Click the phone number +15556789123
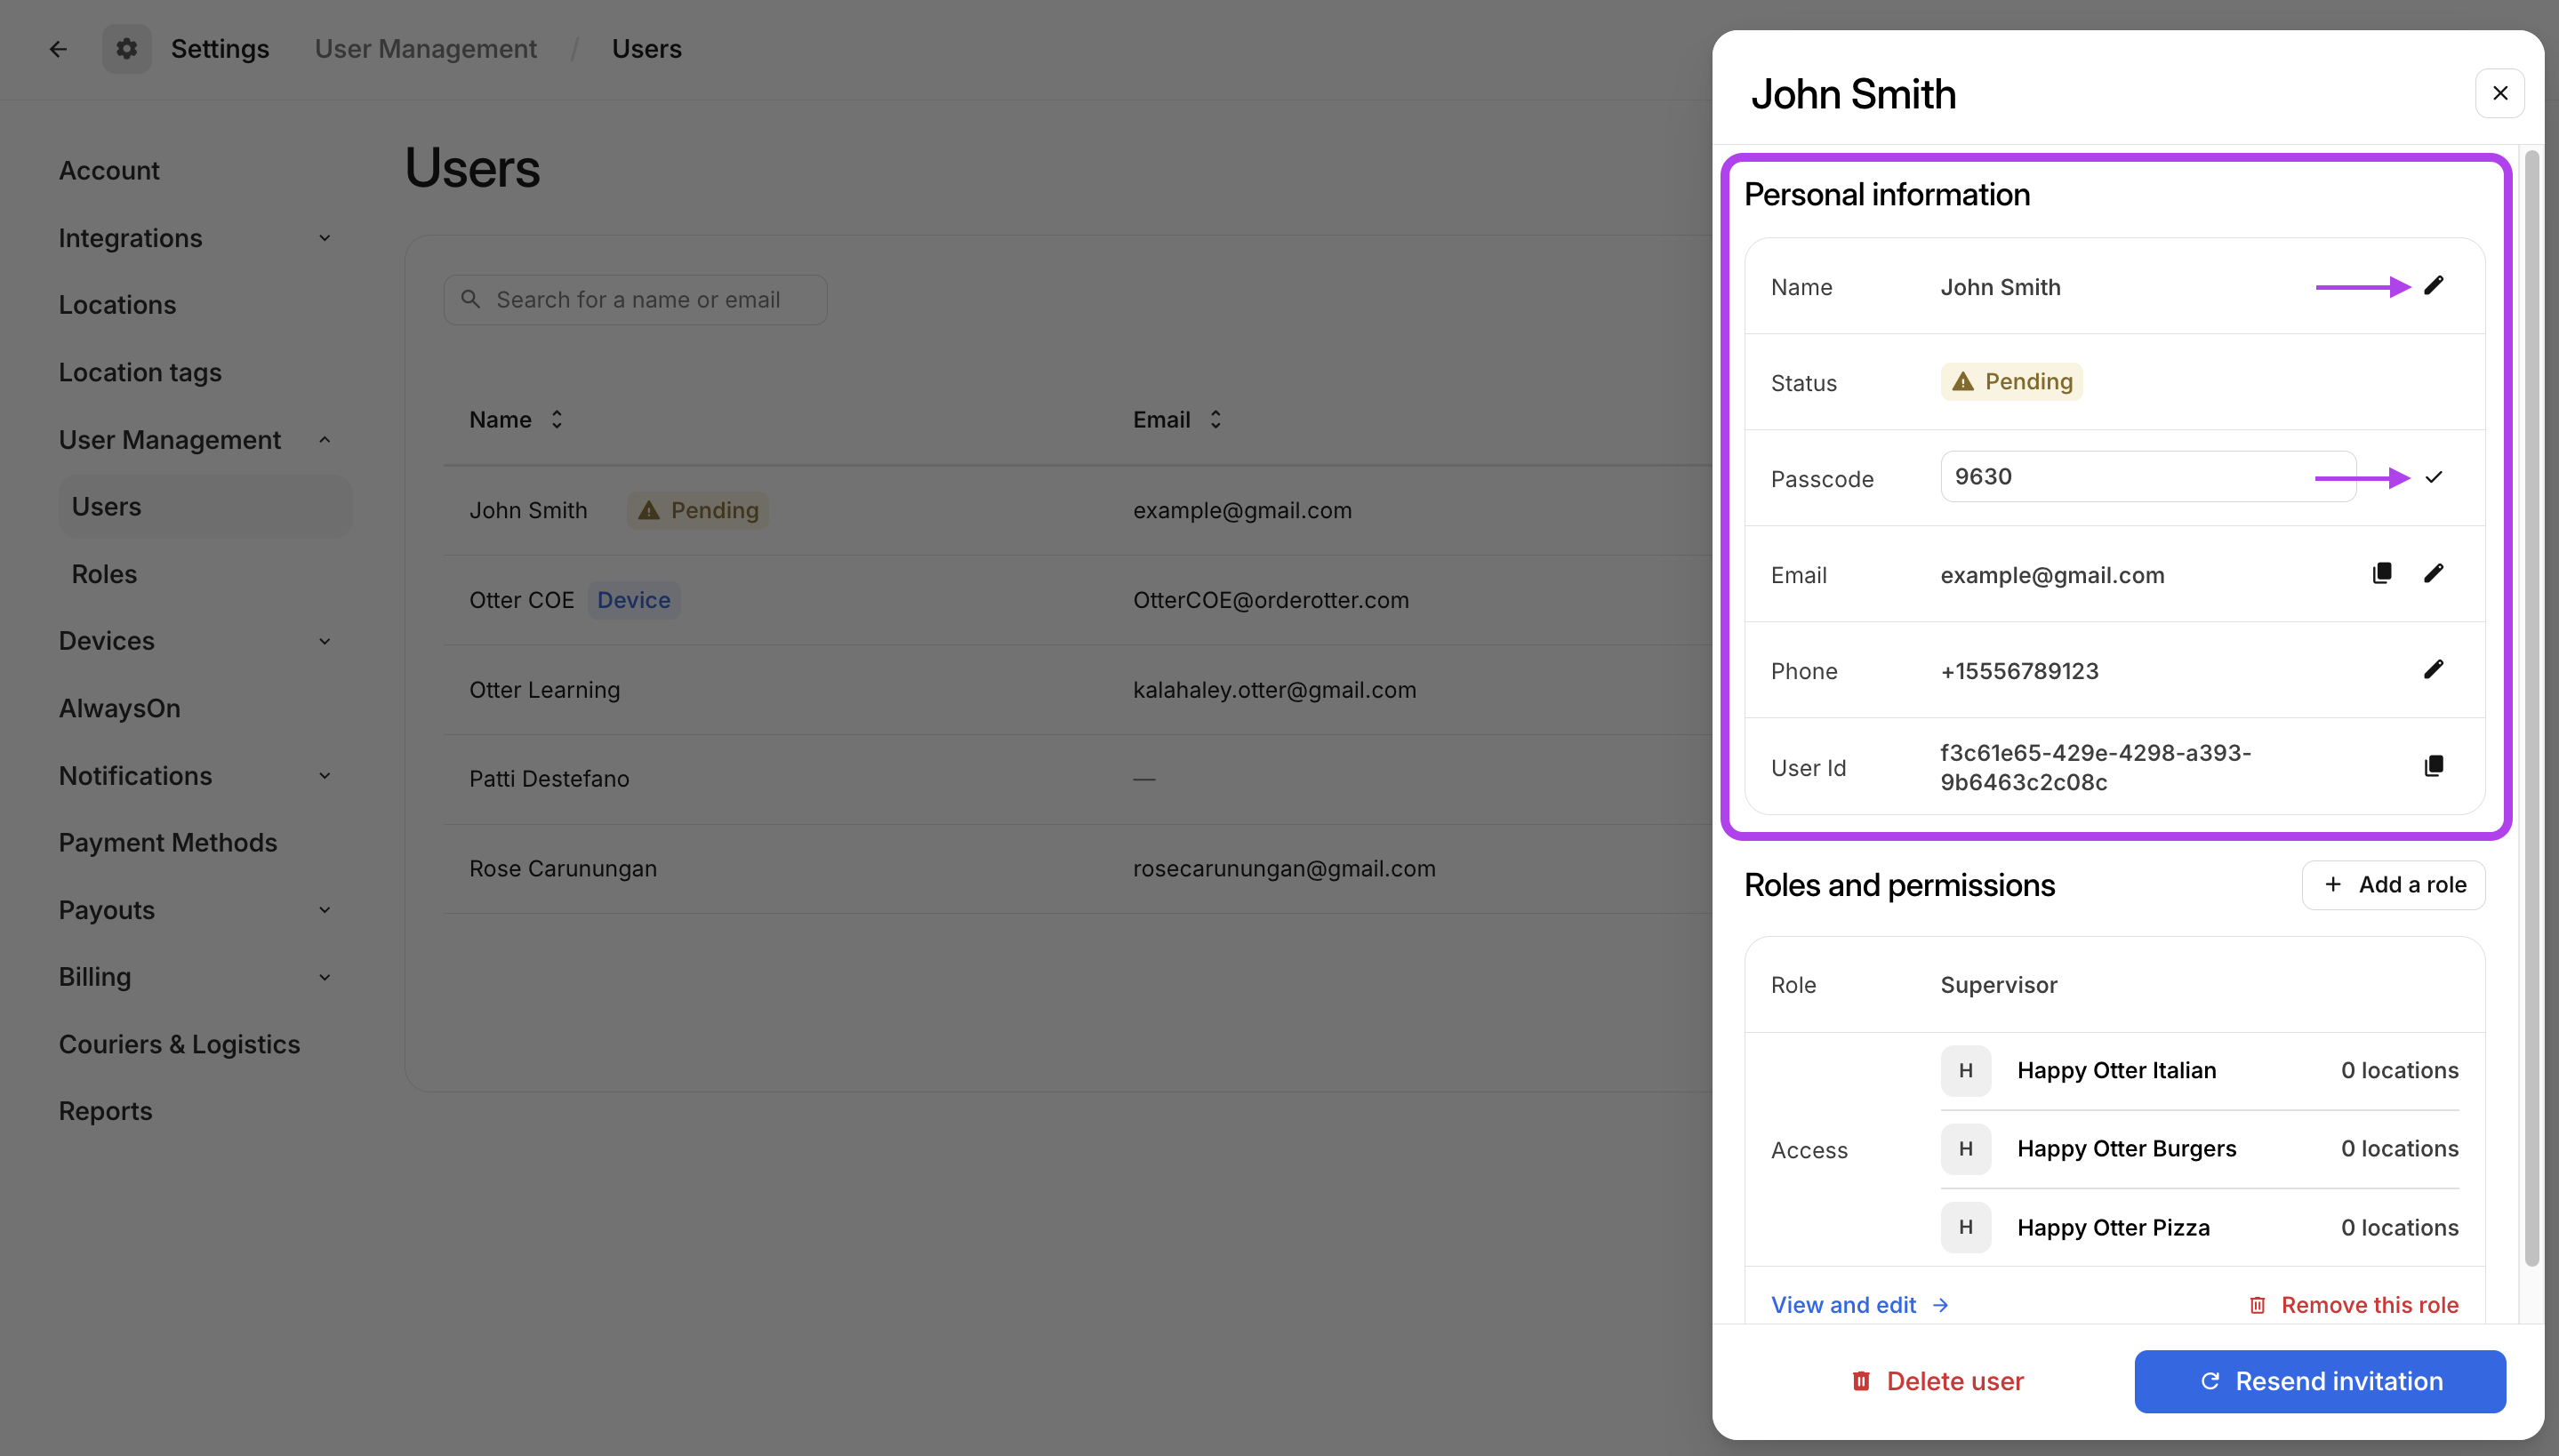2559x1456 pixels. (2019, 670)
